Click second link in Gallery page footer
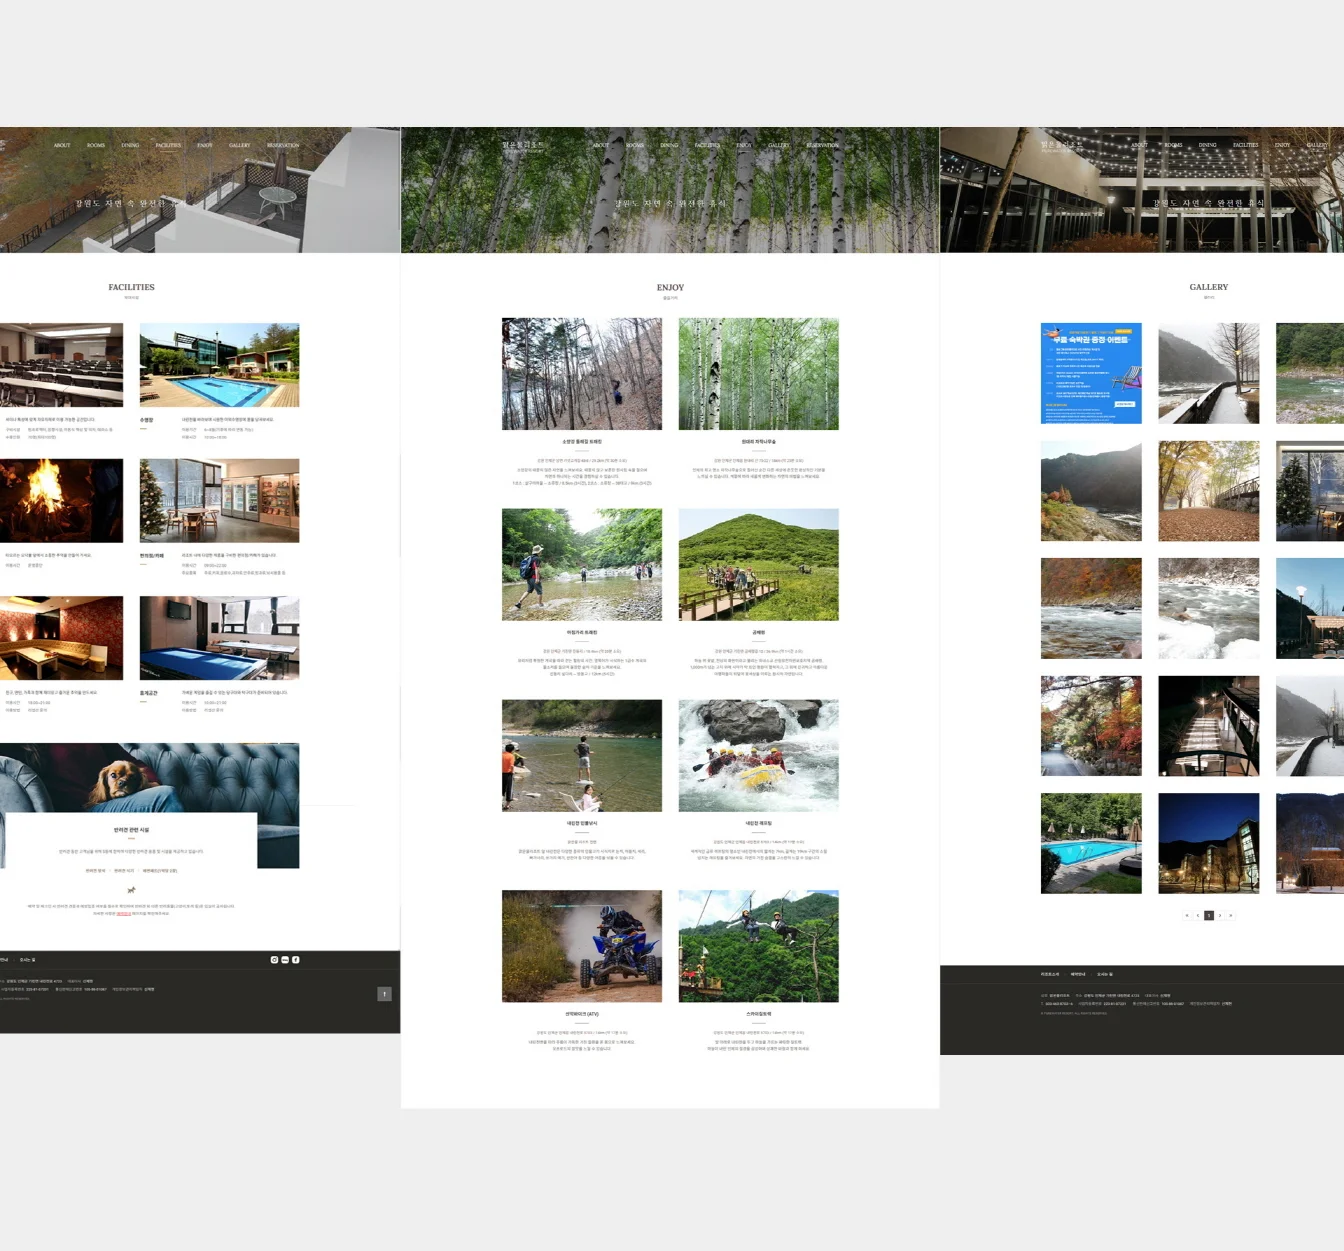Image resolution: width=1344 pixels, height=1251 pixels. tap(1078, 974)
